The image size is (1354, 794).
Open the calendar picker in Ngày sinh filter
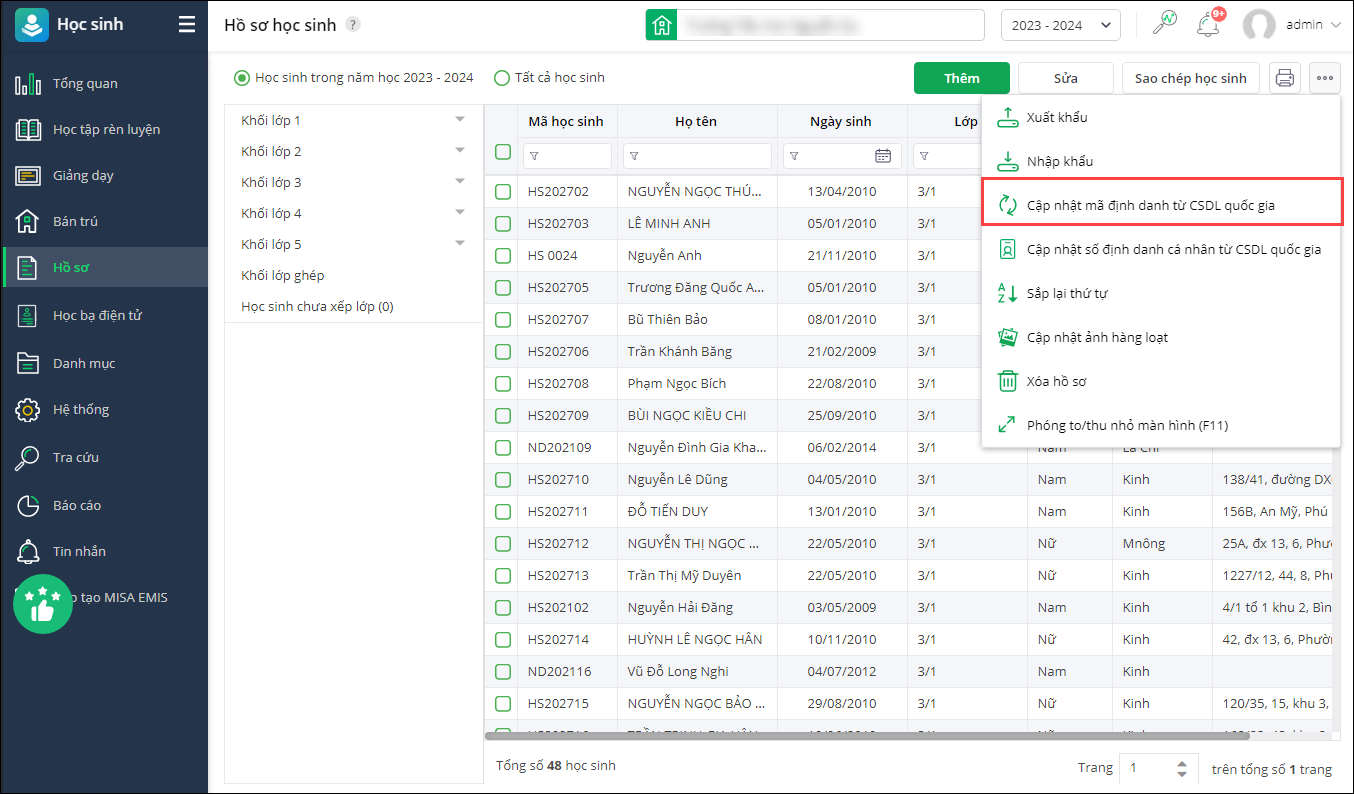(883, 156)
